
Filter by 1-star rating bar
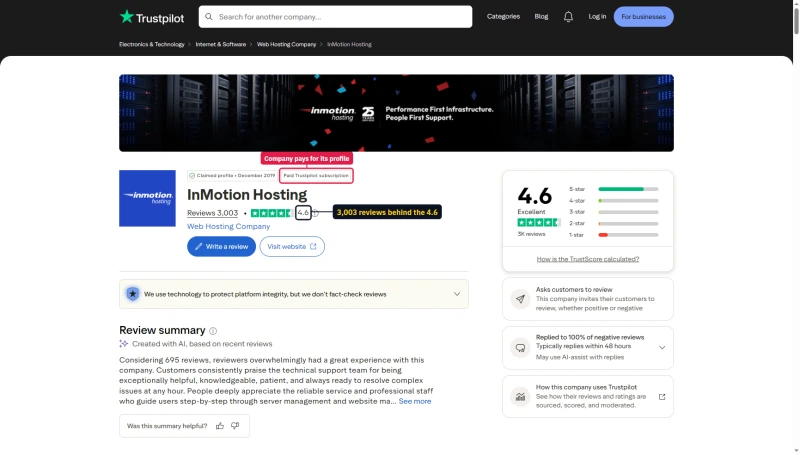coord(628,235)
